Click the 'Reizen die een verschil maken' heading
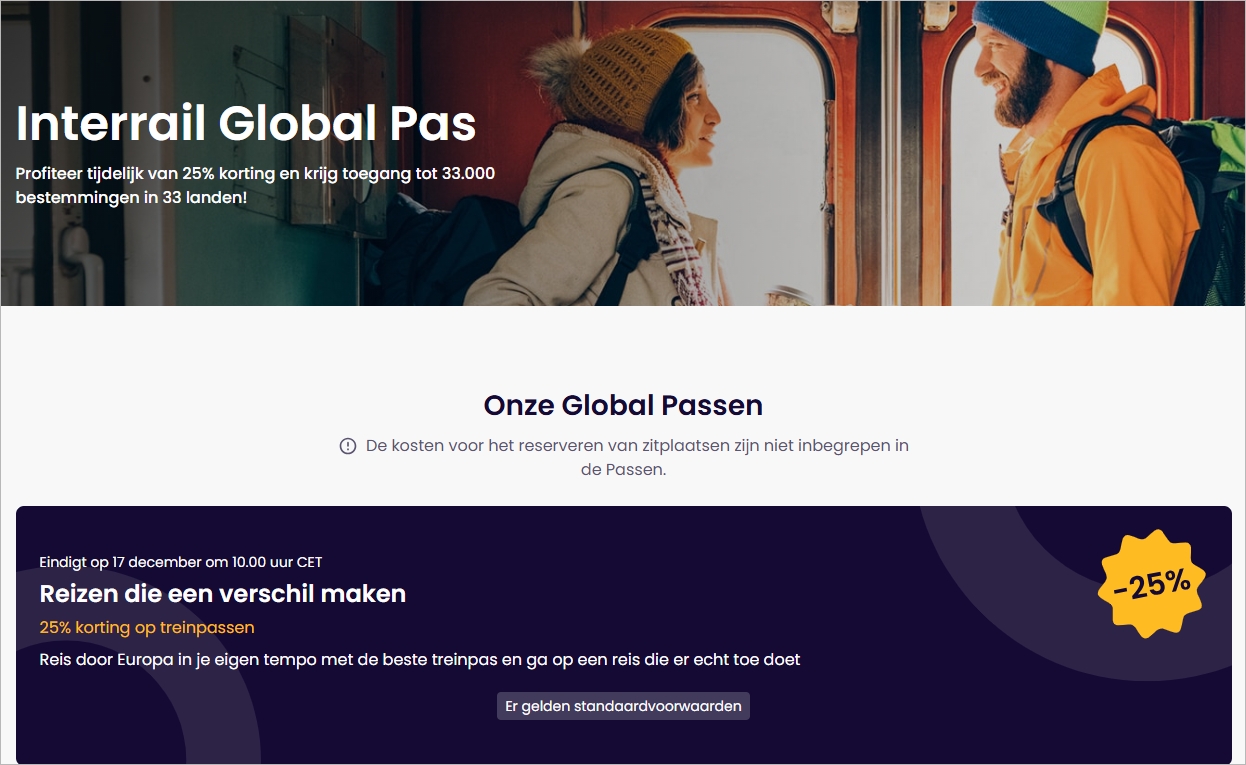The height and width of the screenshot is (765, 1246). 222,593
